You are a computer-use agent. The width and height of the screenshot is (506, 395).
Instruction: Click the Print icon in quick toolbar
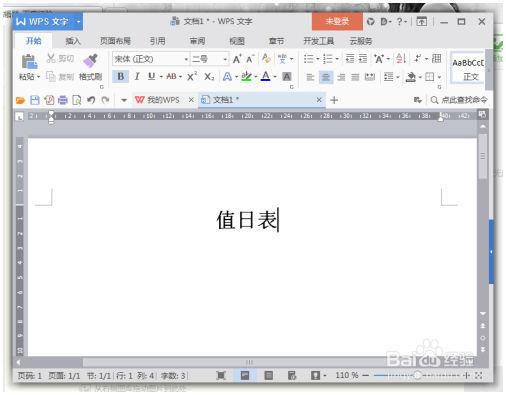(63, 100)
